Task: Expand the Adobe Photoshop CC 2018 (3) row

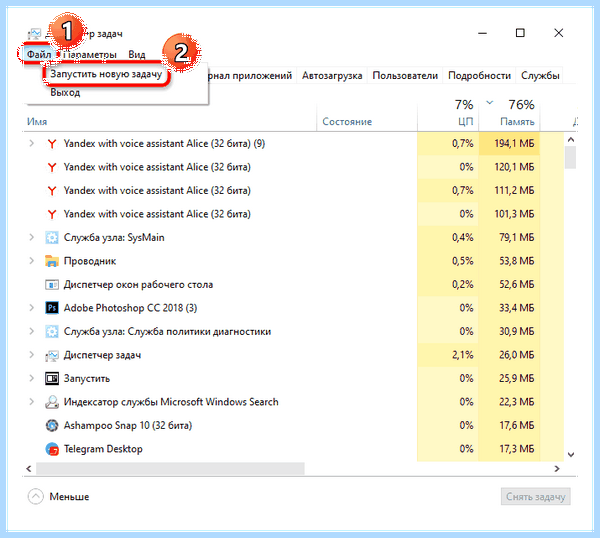Action: pyautogui.click(x=31, y=308)
